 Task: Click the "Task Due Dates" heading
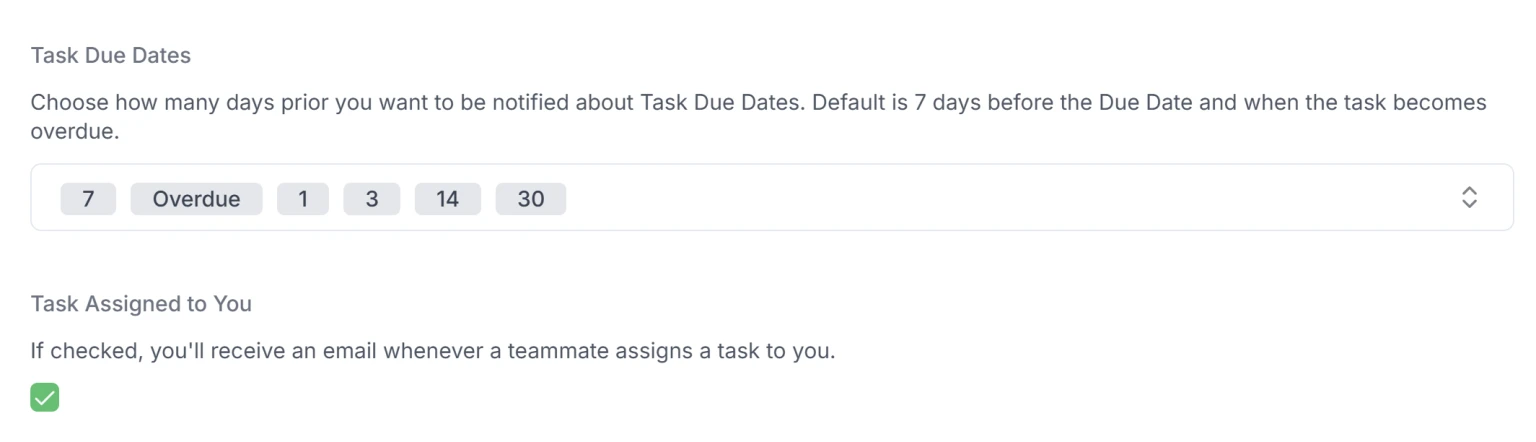[111, 56]
